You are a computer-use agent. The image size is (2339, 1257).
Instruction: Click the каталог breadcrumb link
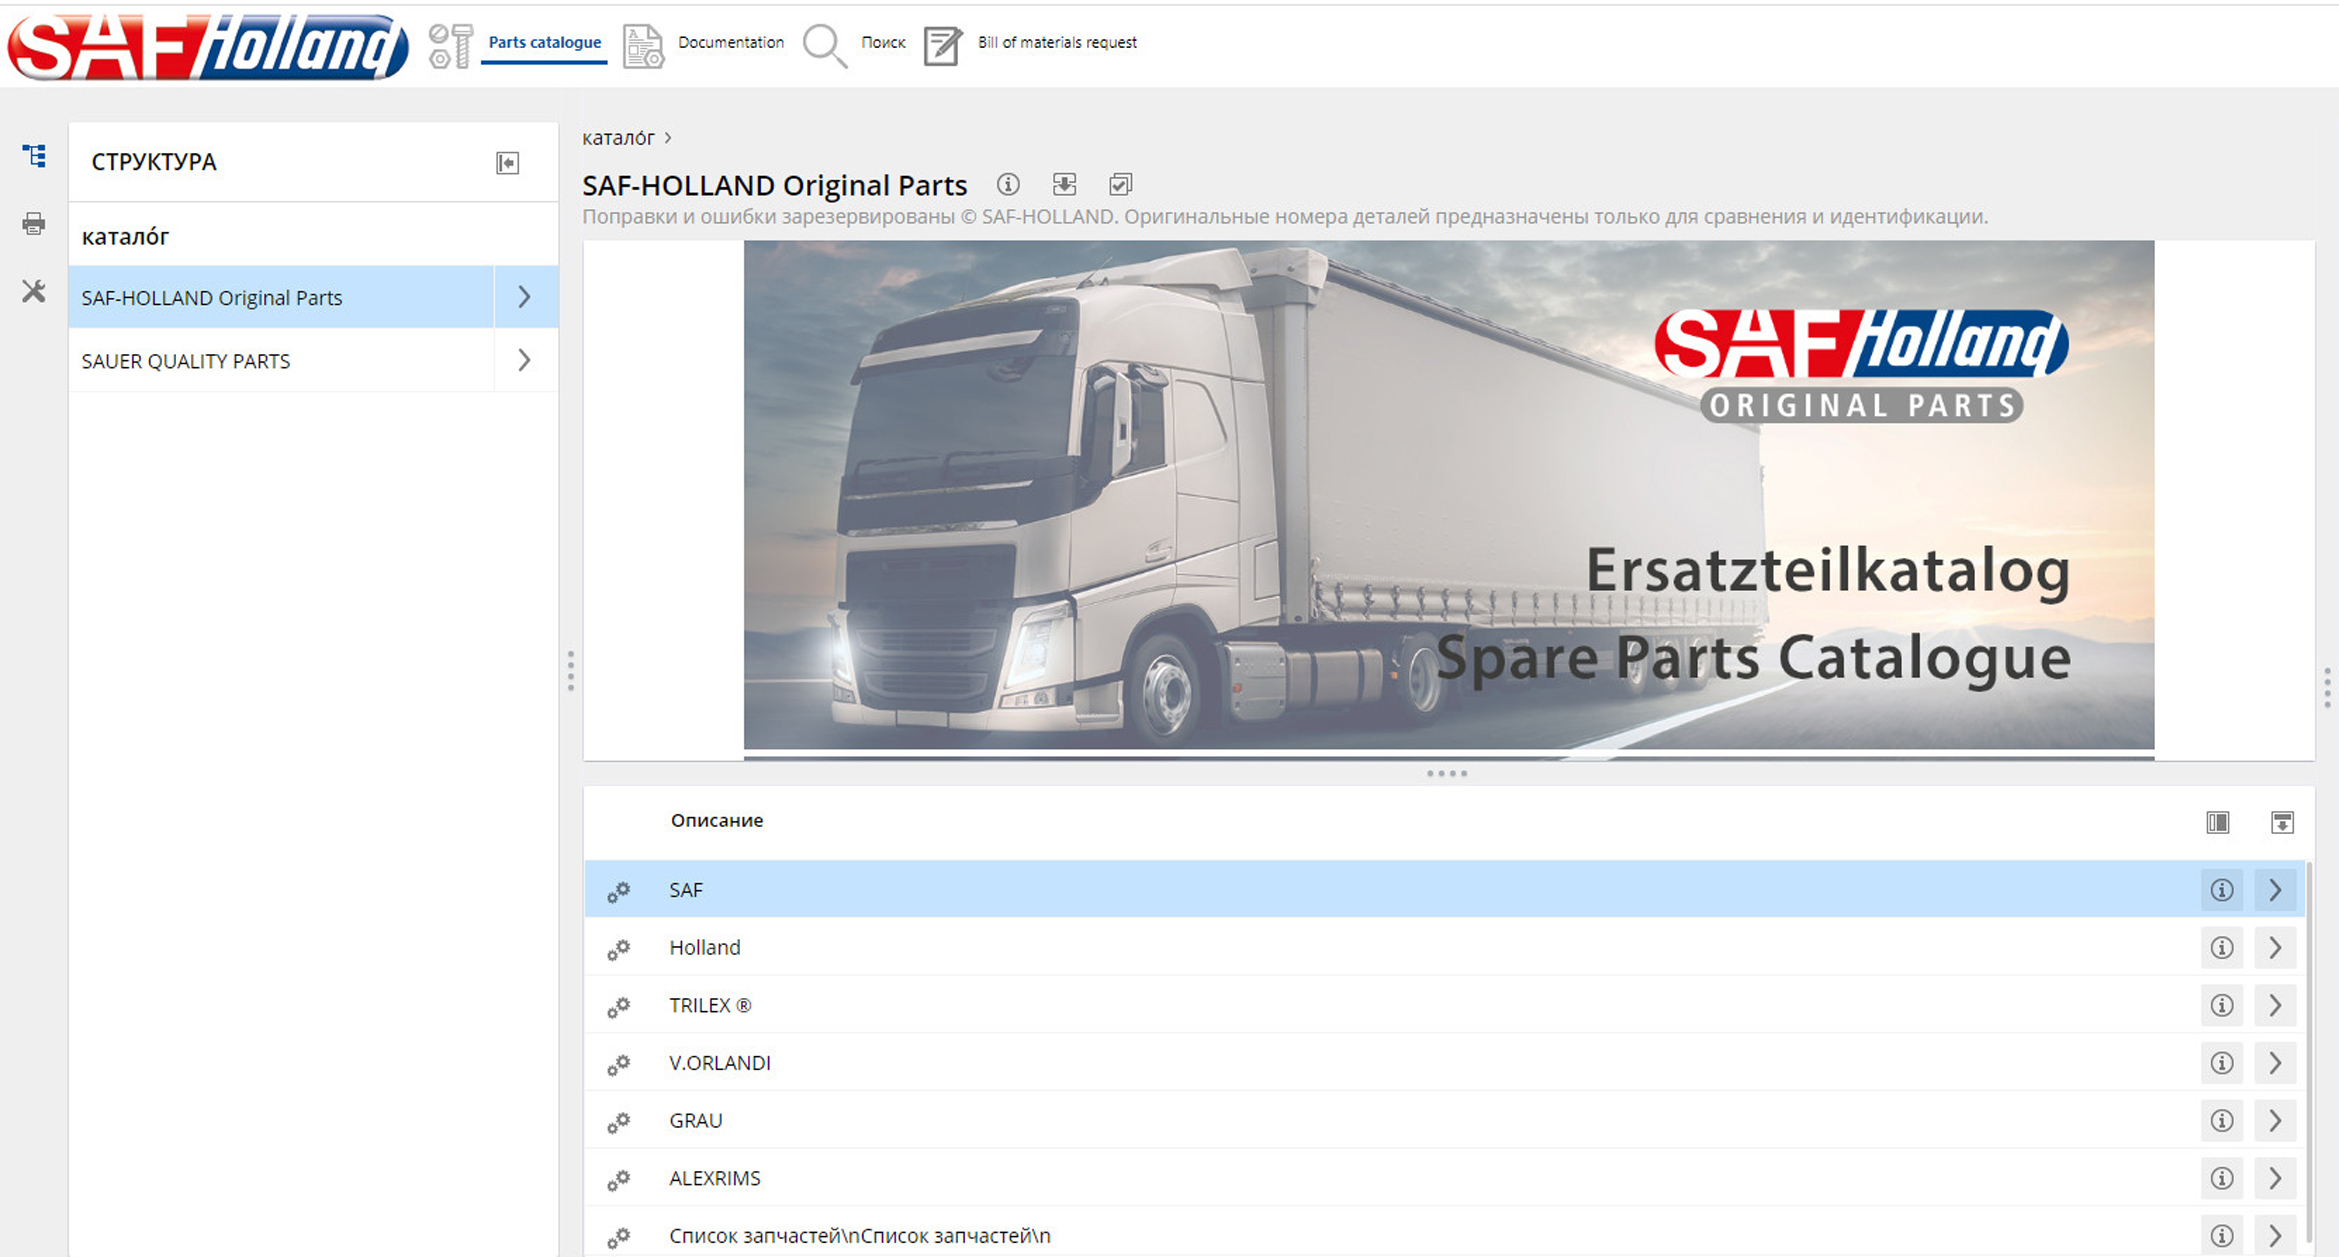618,138
